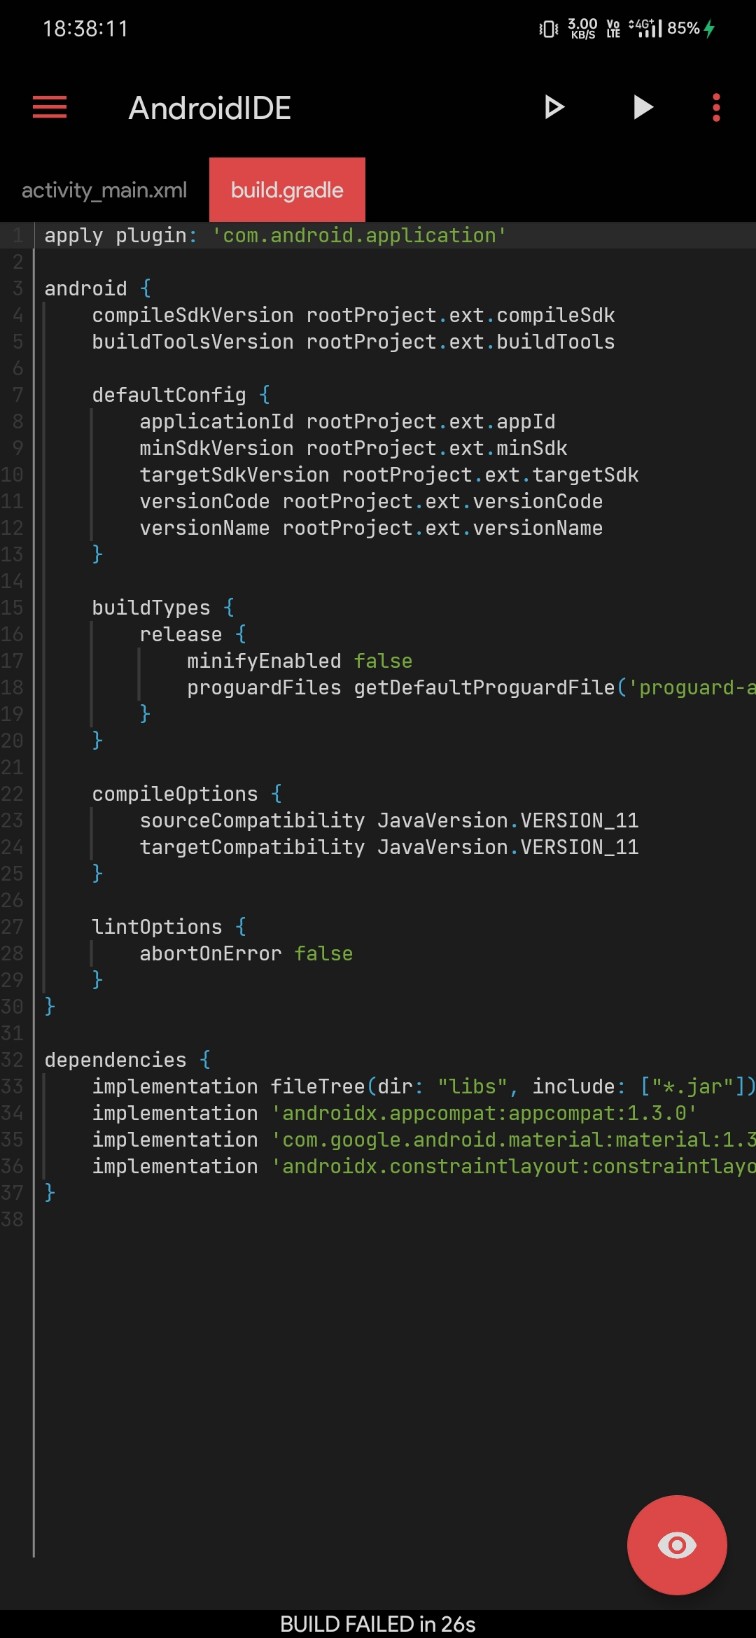Click the defaultConfig block header
Screen dimensions: 756x1638
coord(181,395)
